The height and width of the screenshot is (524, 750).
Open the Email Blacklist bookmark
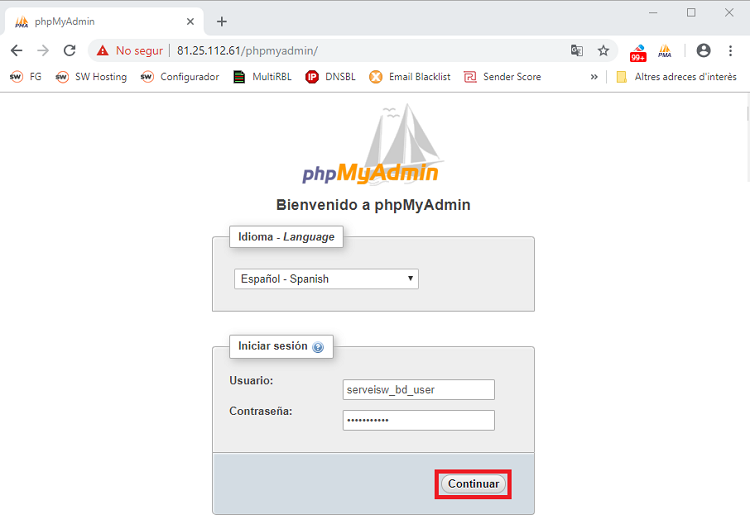click(x=410, y=76)
